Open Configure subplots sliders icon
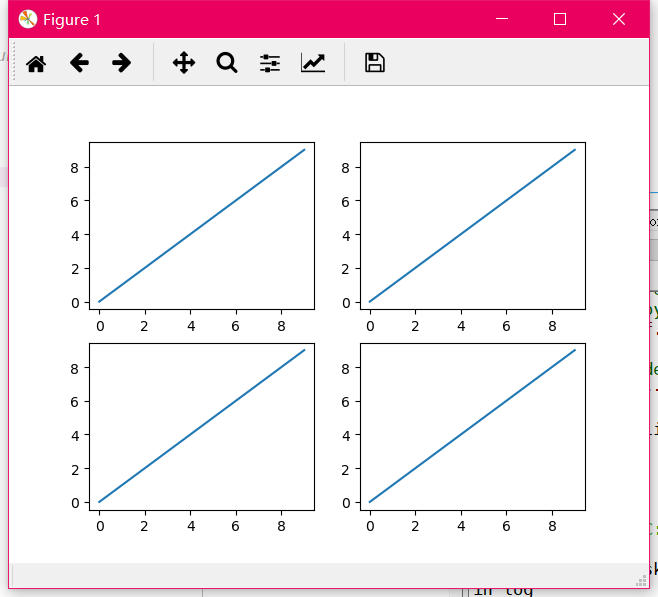Viewport: 658px width, 597px height. click(270, 63)
